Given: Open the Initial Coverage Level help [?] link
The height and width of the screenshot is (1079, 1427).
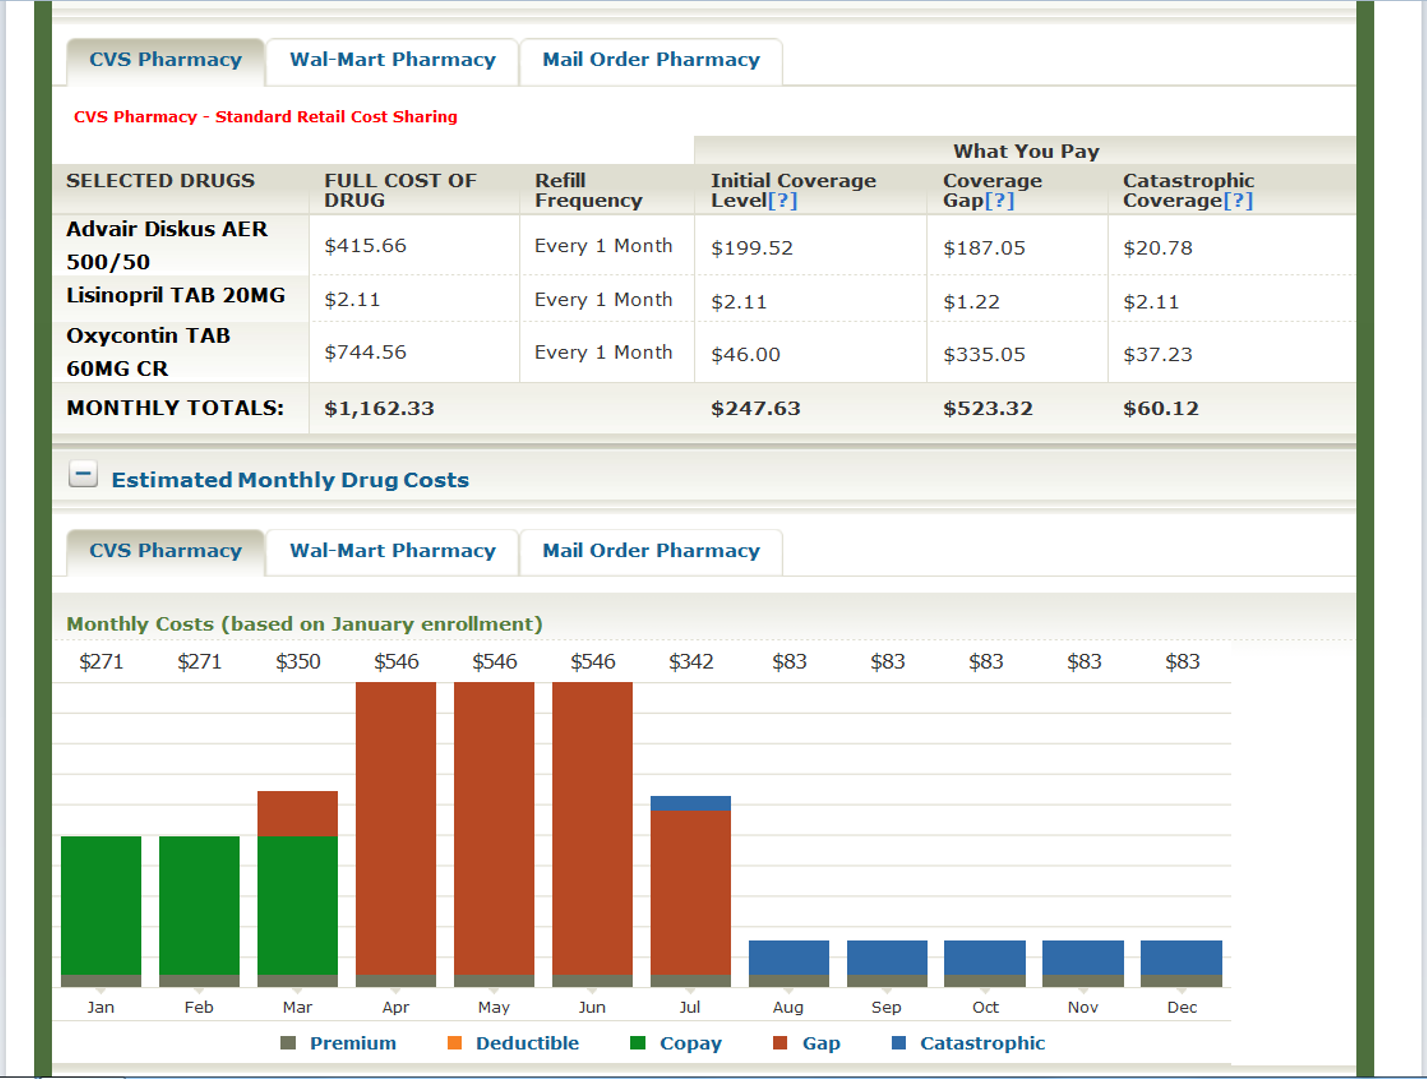Looking at the screenshot, I should [x=782, y=200].
